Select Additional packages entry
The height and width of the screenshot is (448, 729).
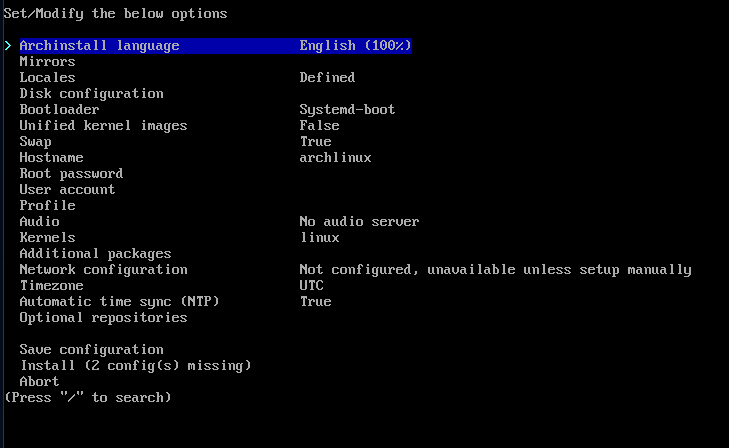pos(95,254)
